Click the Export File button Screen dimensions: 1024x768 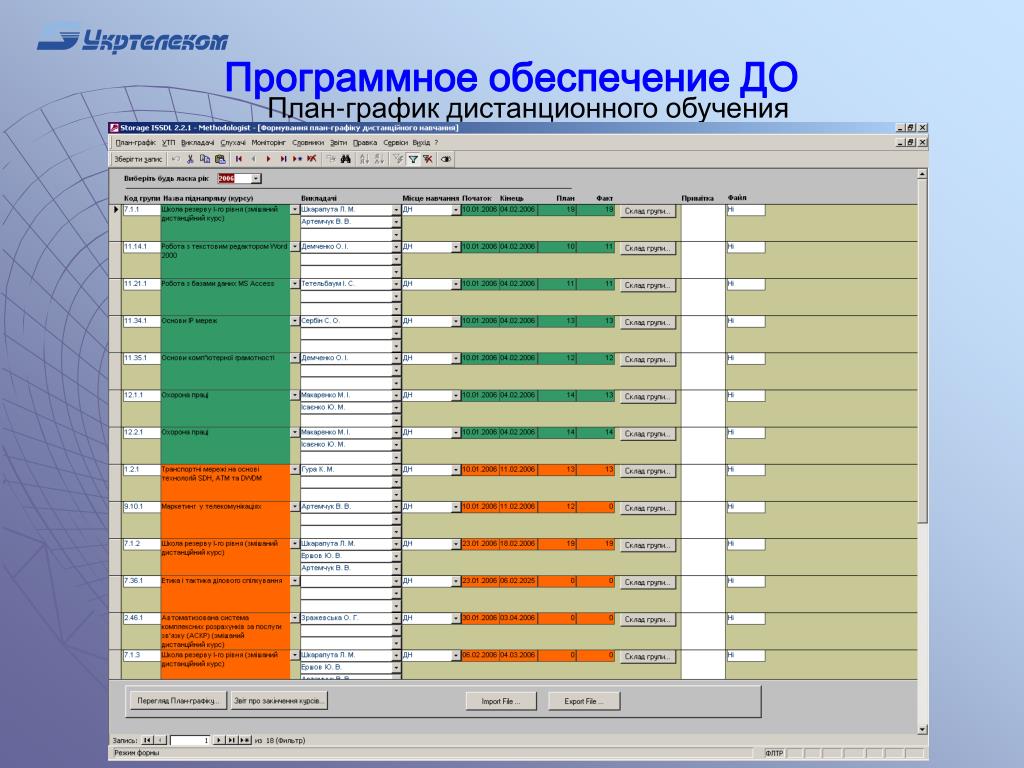[583, 701]
